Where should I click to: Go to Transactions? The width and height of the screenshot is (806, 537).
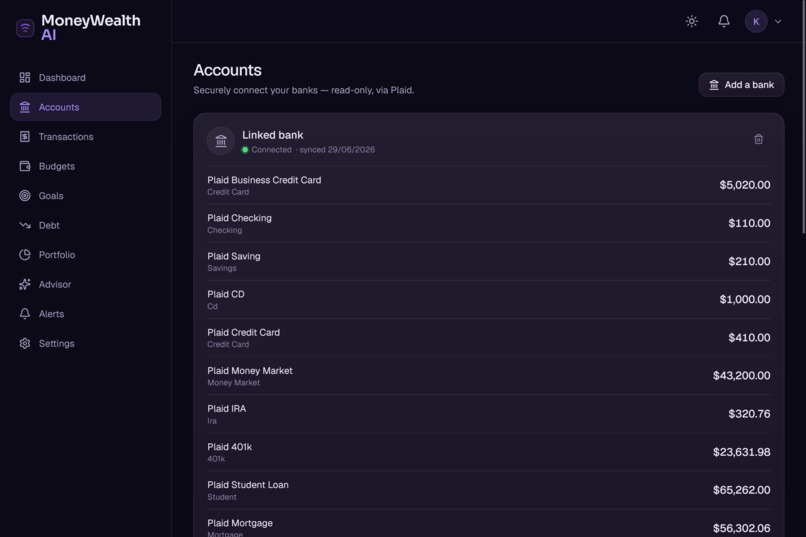85,137
